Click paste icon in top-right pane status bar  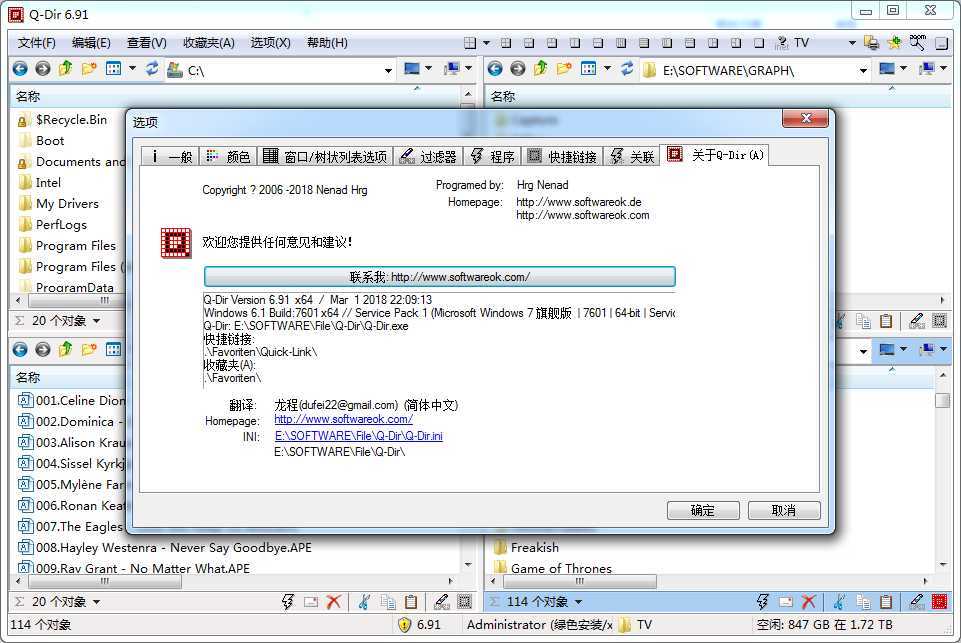(x=886, y=321)
